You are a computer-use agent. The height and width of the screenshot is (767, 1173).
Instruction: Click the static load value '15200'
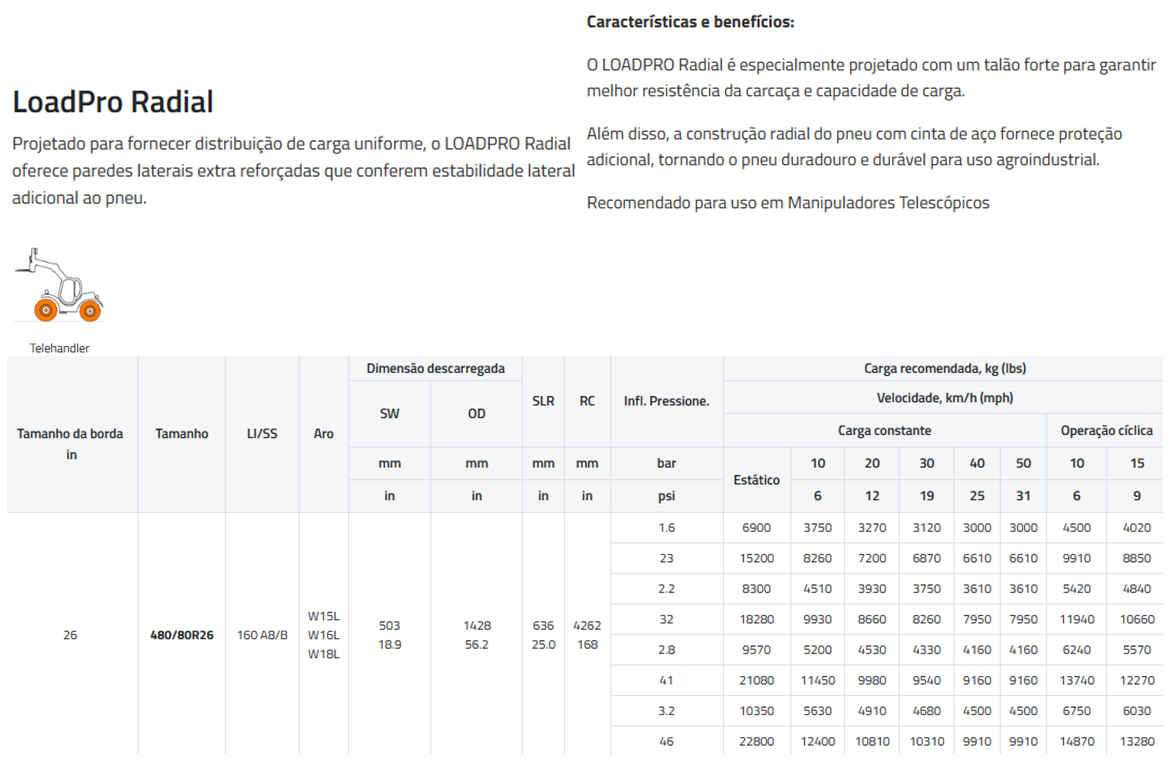pyautogui.click(x=756, y=558)
